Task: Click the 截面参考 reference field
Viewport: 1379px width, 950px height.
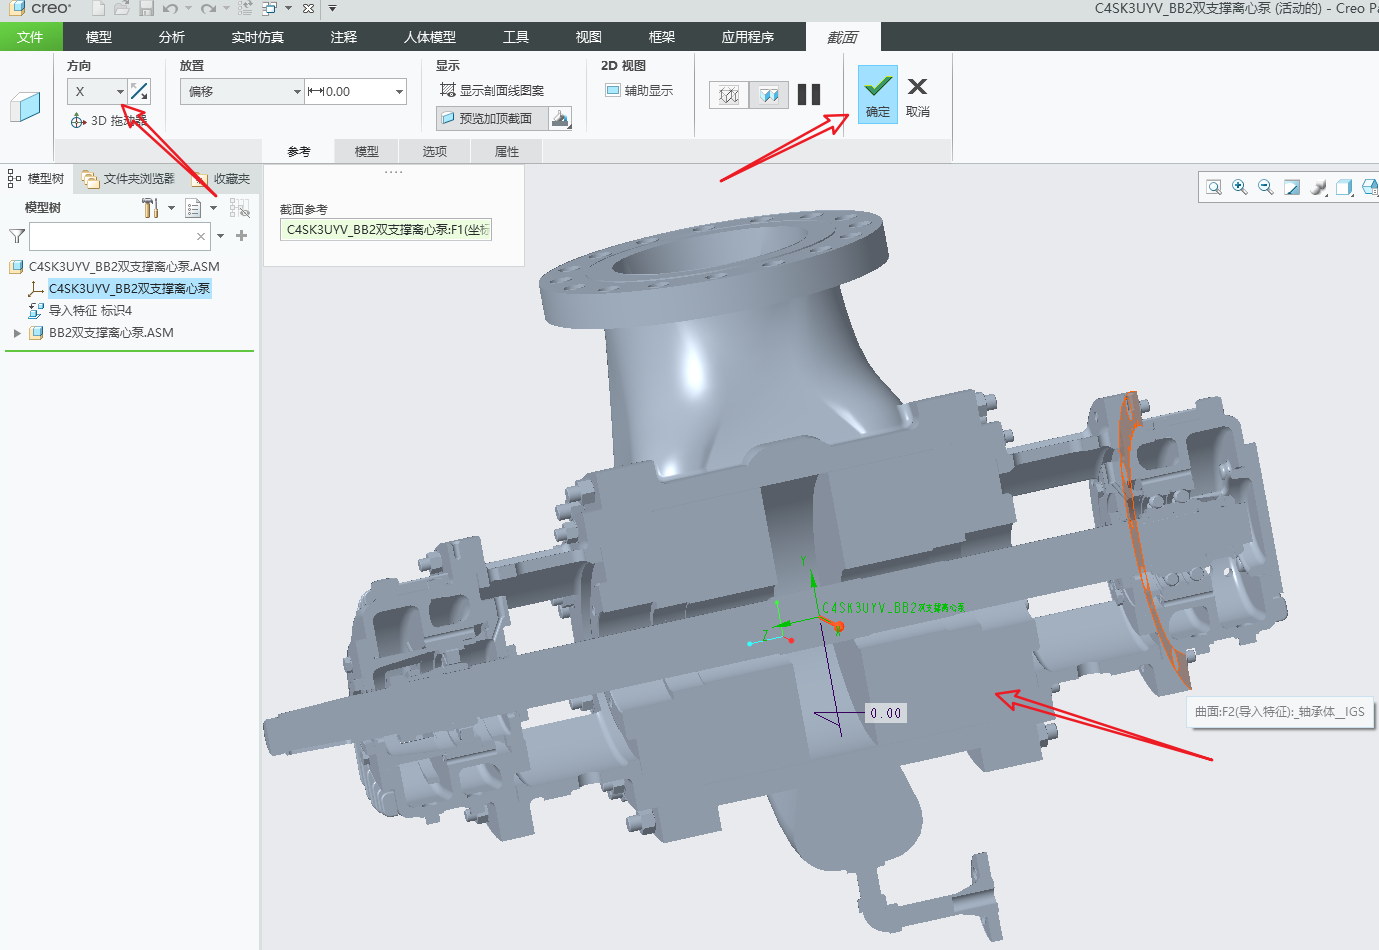Action: pyautogui.click(x=386, y=230)
